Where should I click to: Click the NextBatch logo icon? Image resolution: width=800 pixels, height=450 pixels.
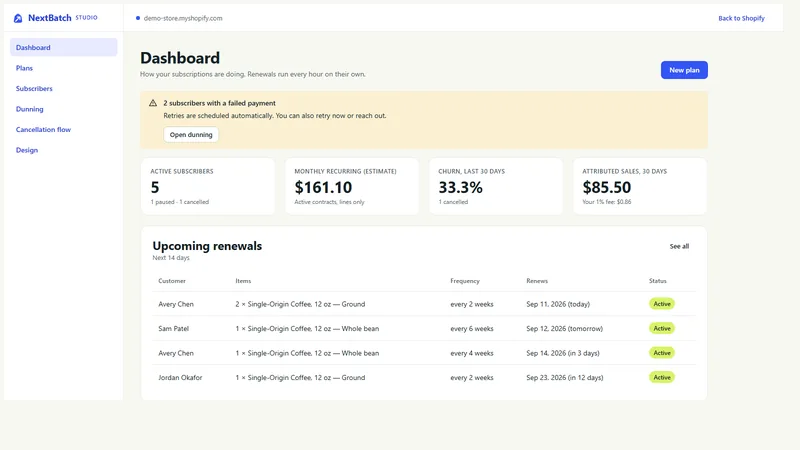coord(18,18)
